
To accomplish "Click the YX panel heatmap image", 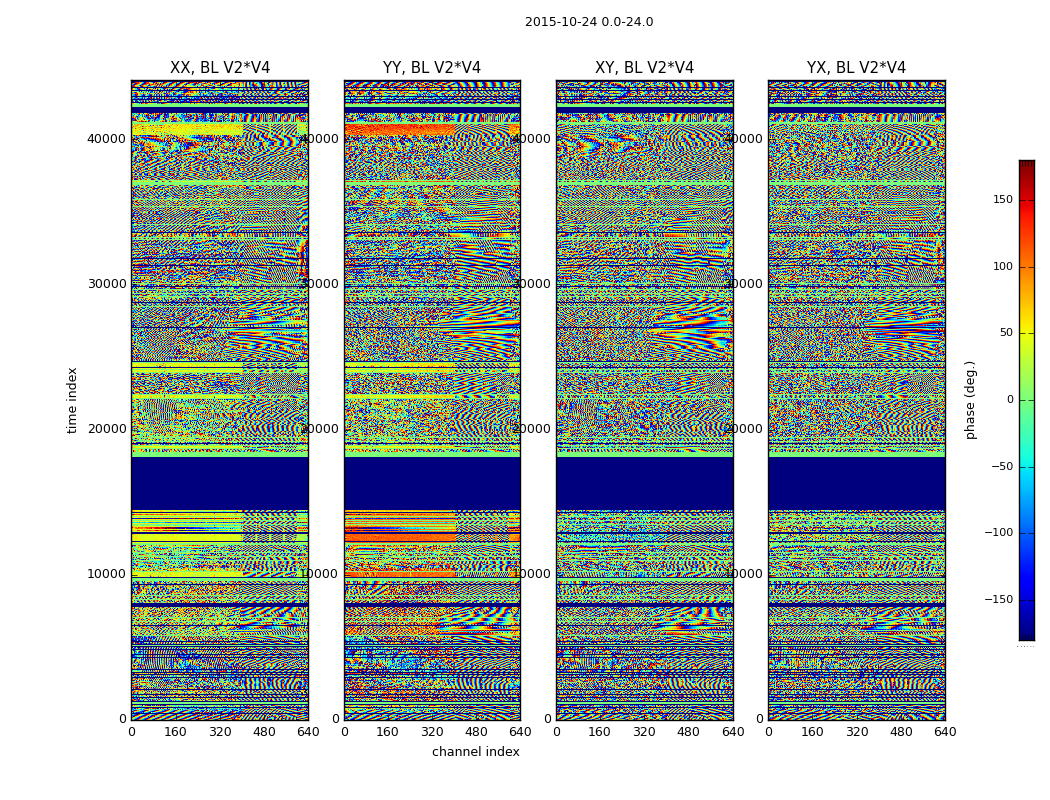I will (856, 400).
